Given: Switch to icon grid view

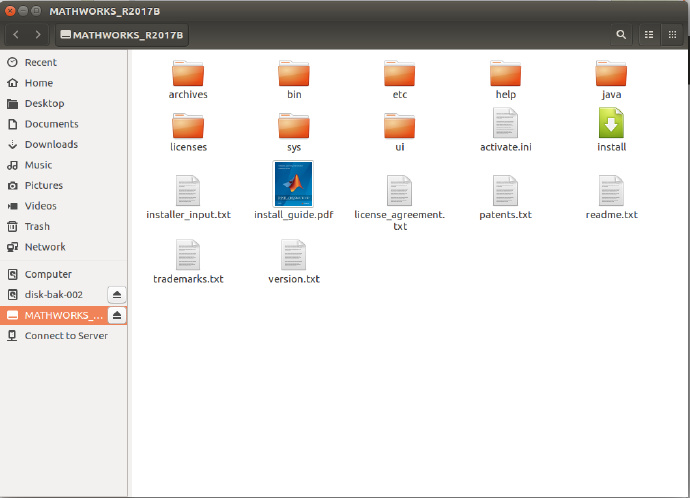Looking at the screenshot, I should (x=672, y=35).
